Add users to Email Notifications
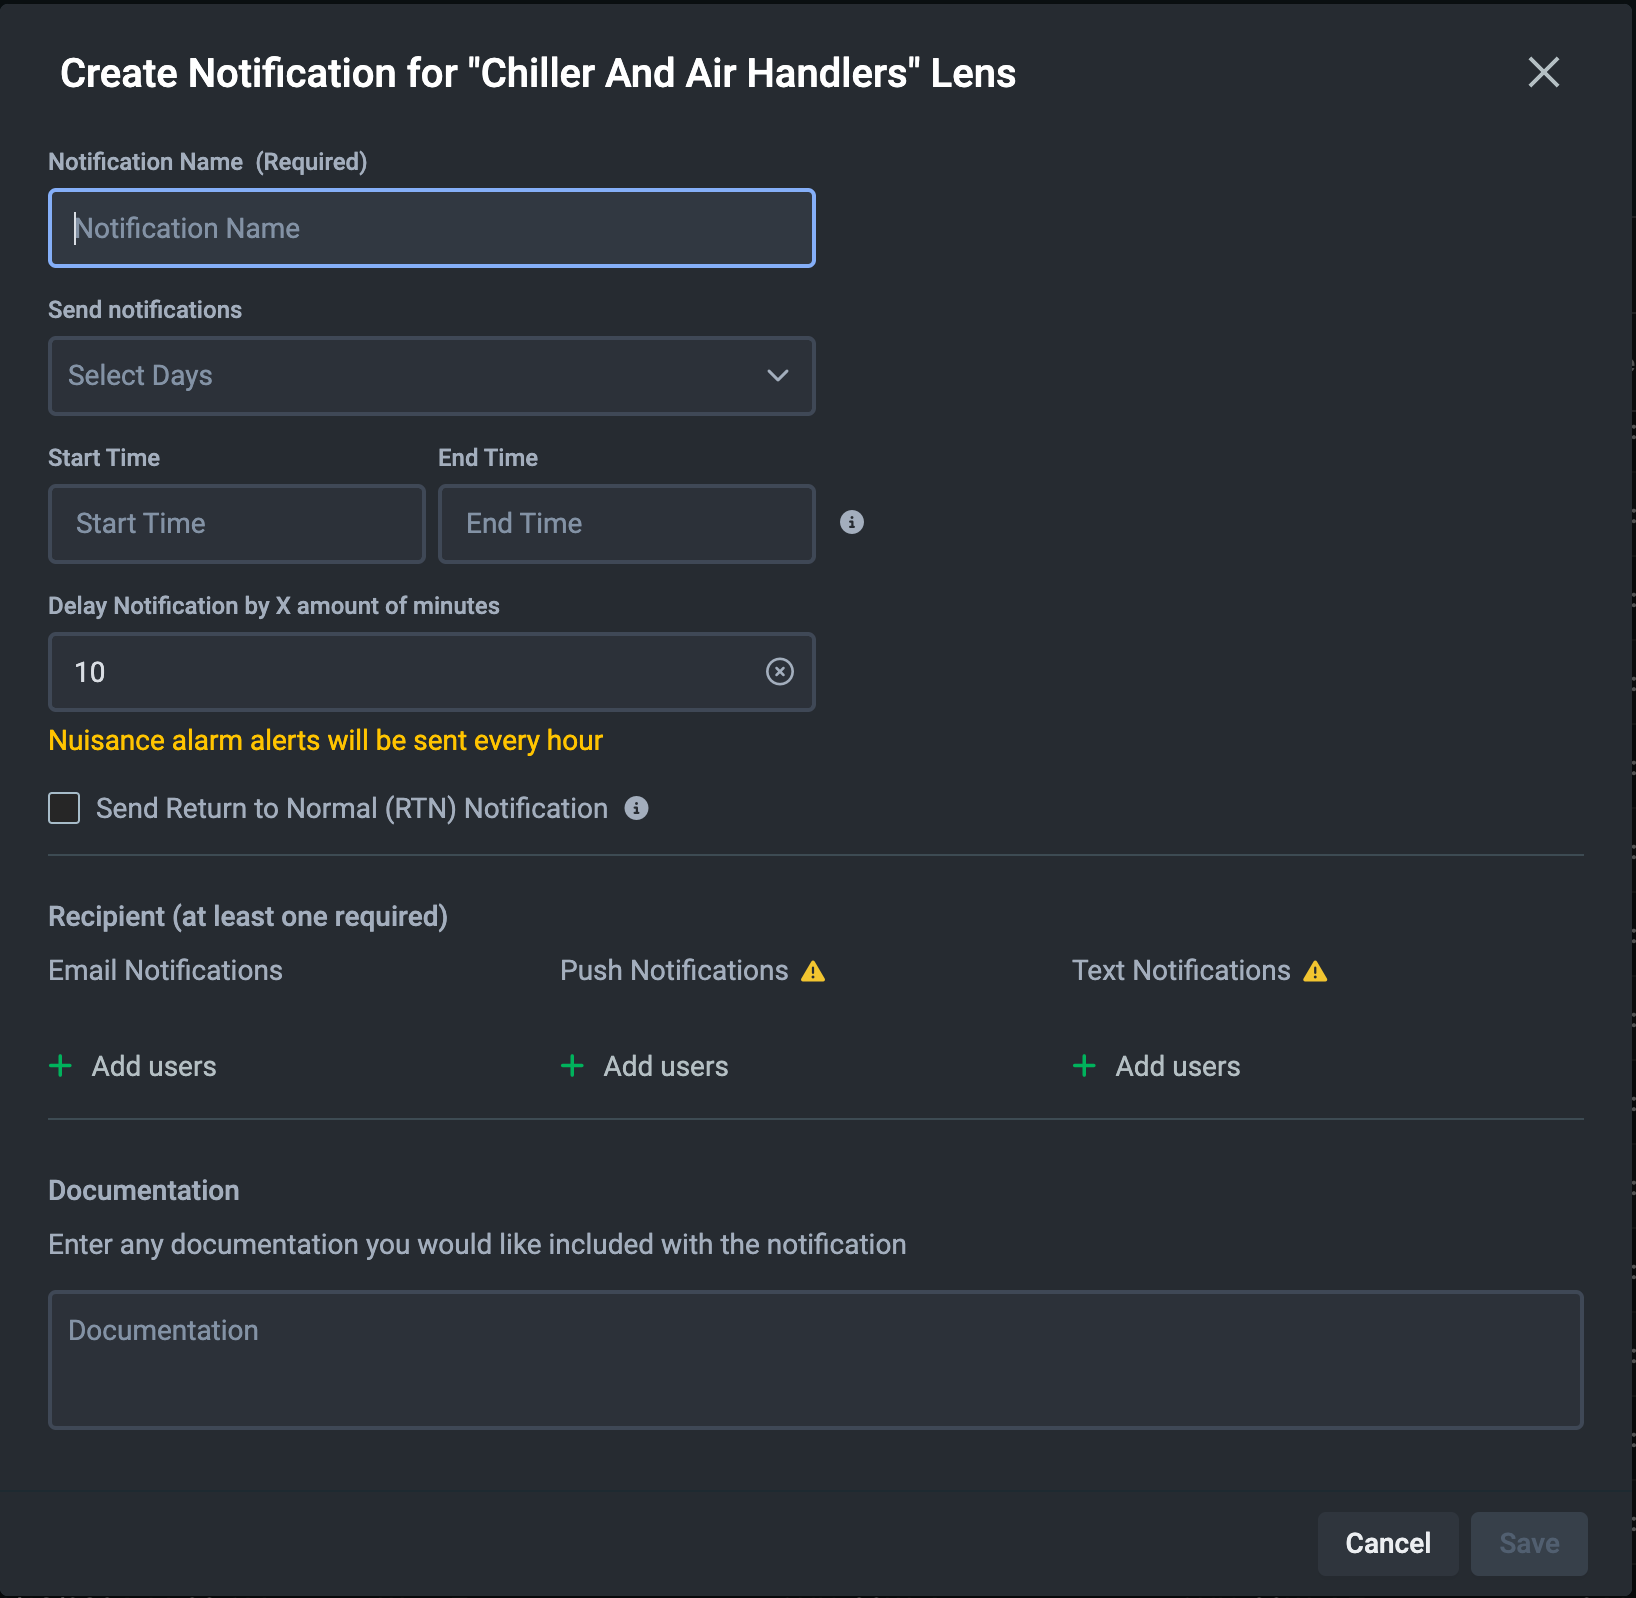 [153, 1066]
